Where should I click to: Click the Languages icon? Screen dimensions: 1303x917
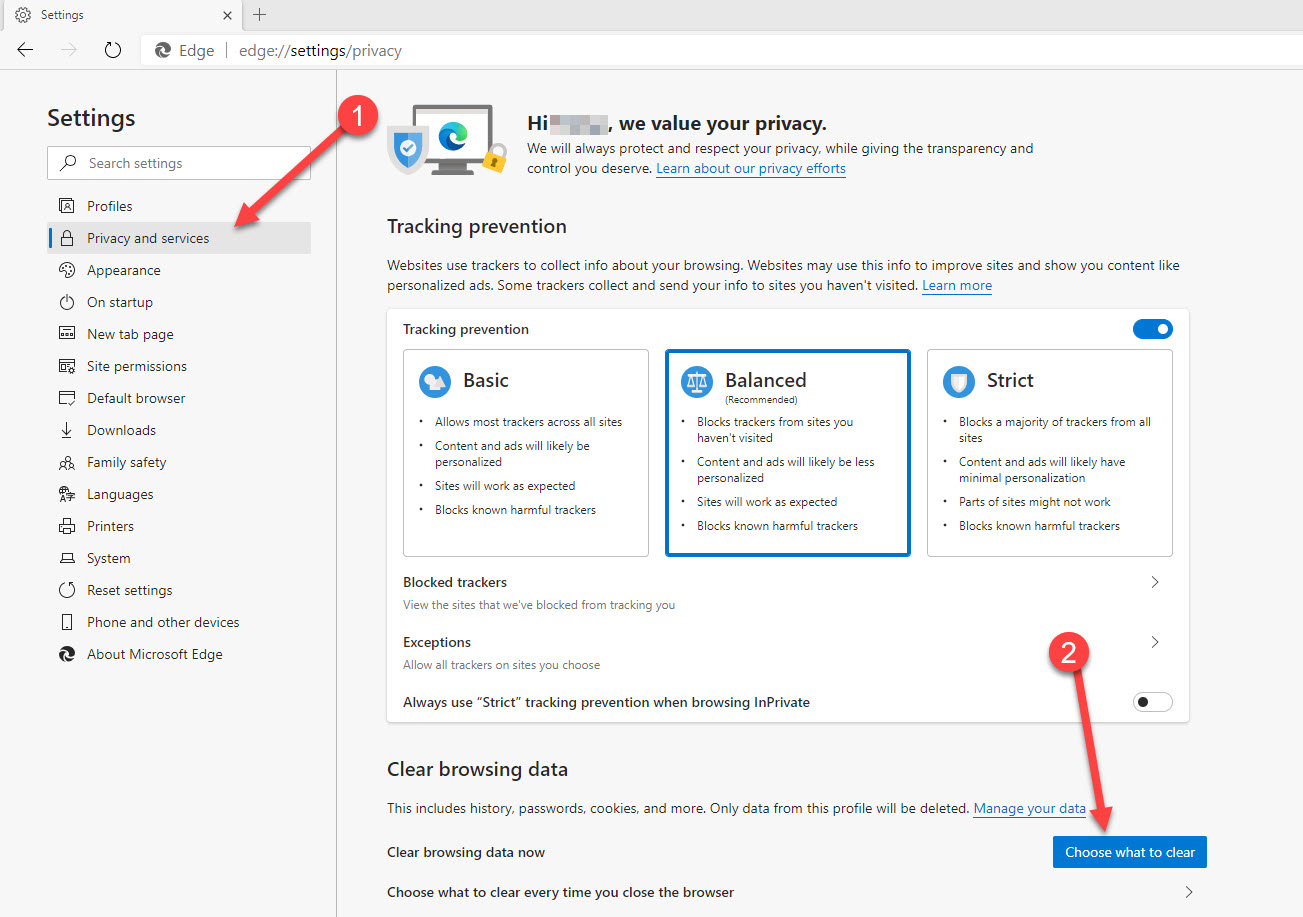coord(67,494)
